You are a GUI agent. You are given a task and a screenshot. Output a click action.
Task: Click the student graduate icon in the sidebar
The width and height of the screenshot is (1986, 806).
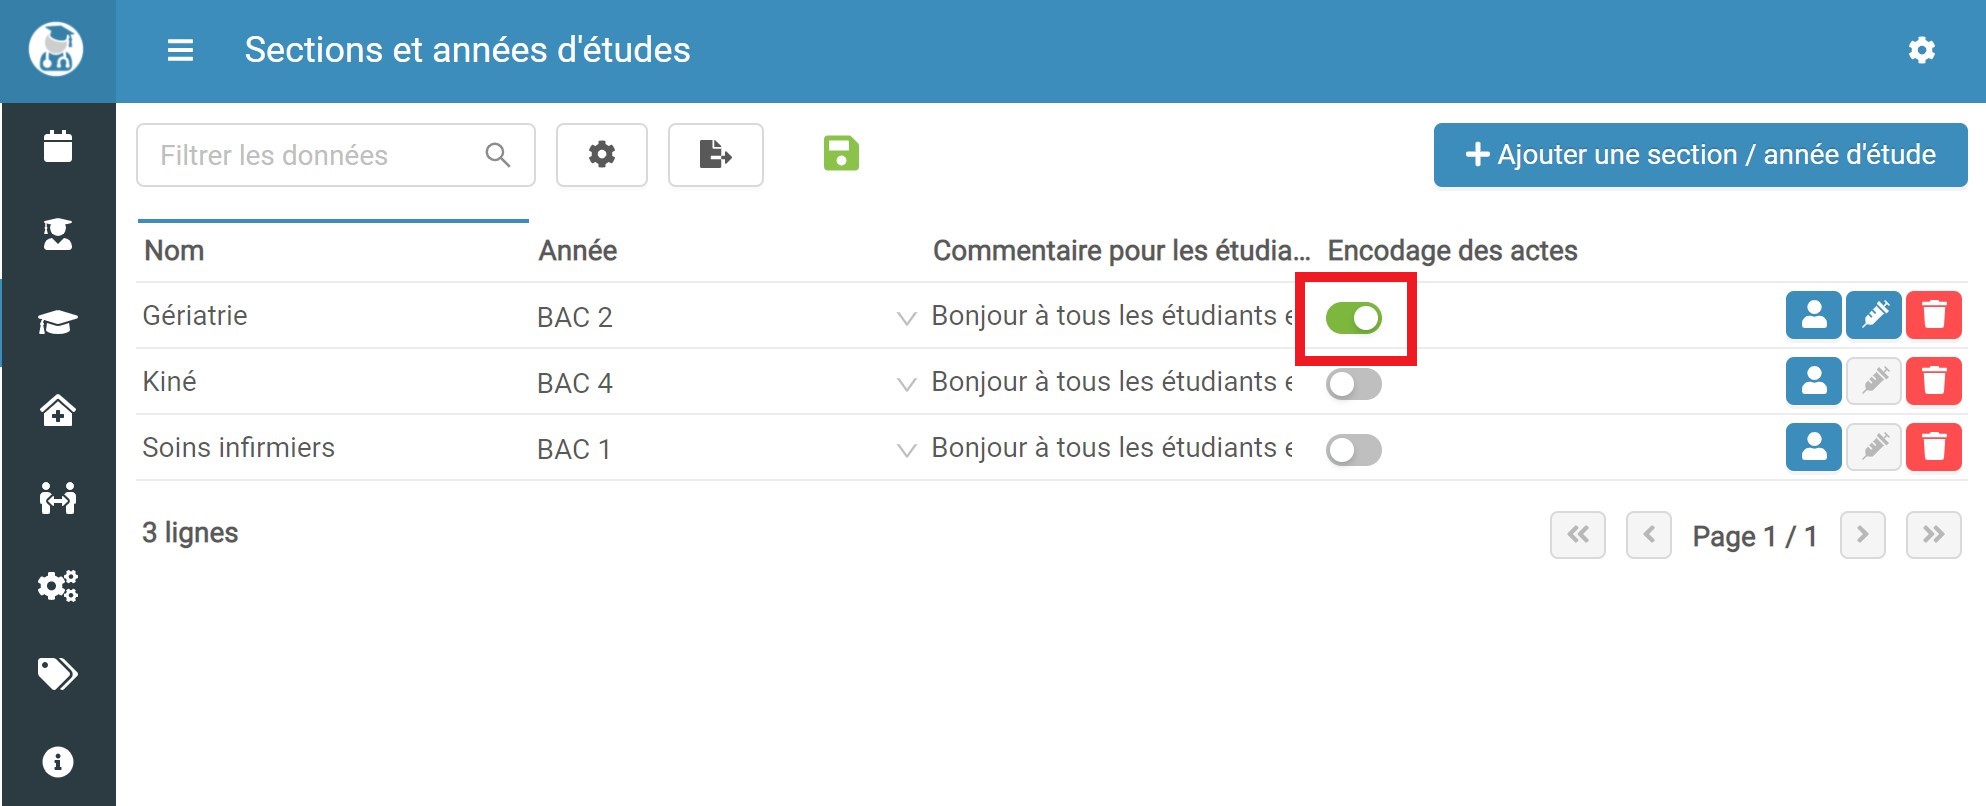point(58,234)
